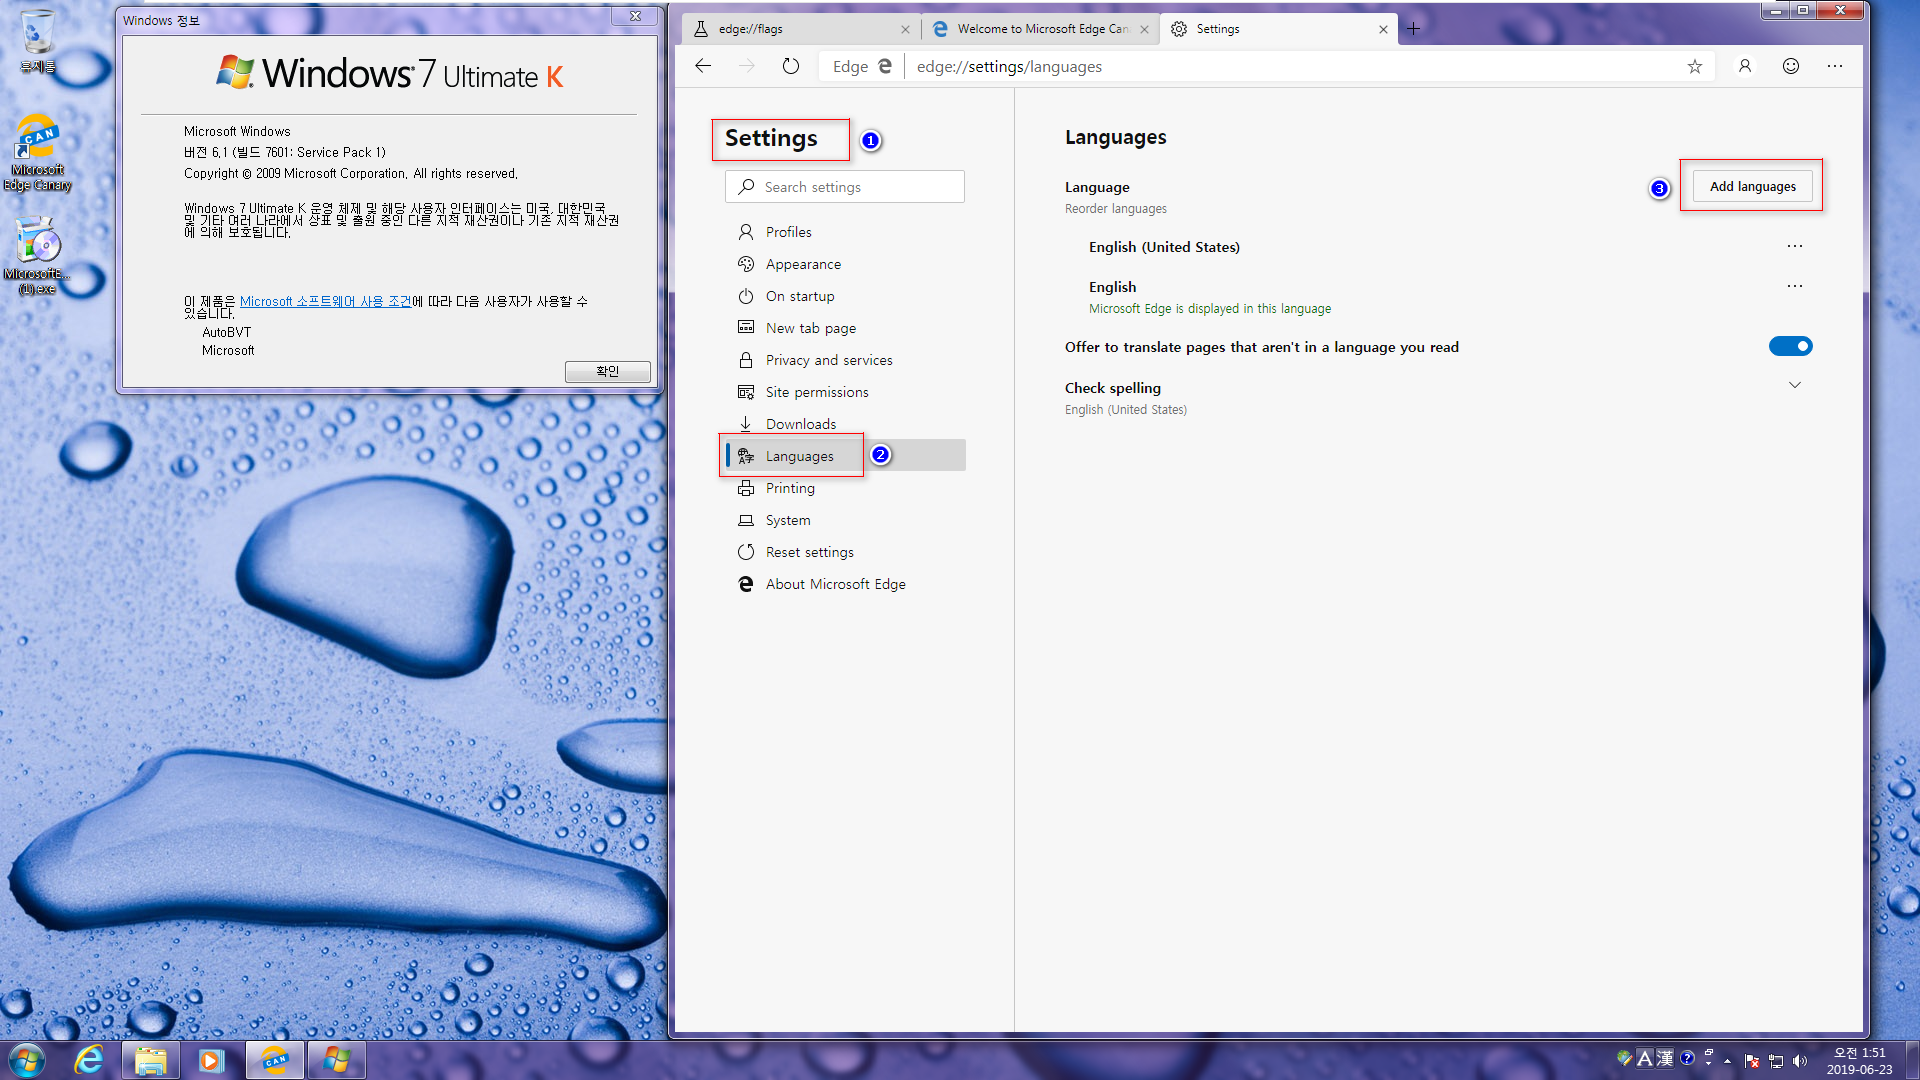
Task: Select the Languages settings tab
Action: pyautogui.click(x=800, y=455)
